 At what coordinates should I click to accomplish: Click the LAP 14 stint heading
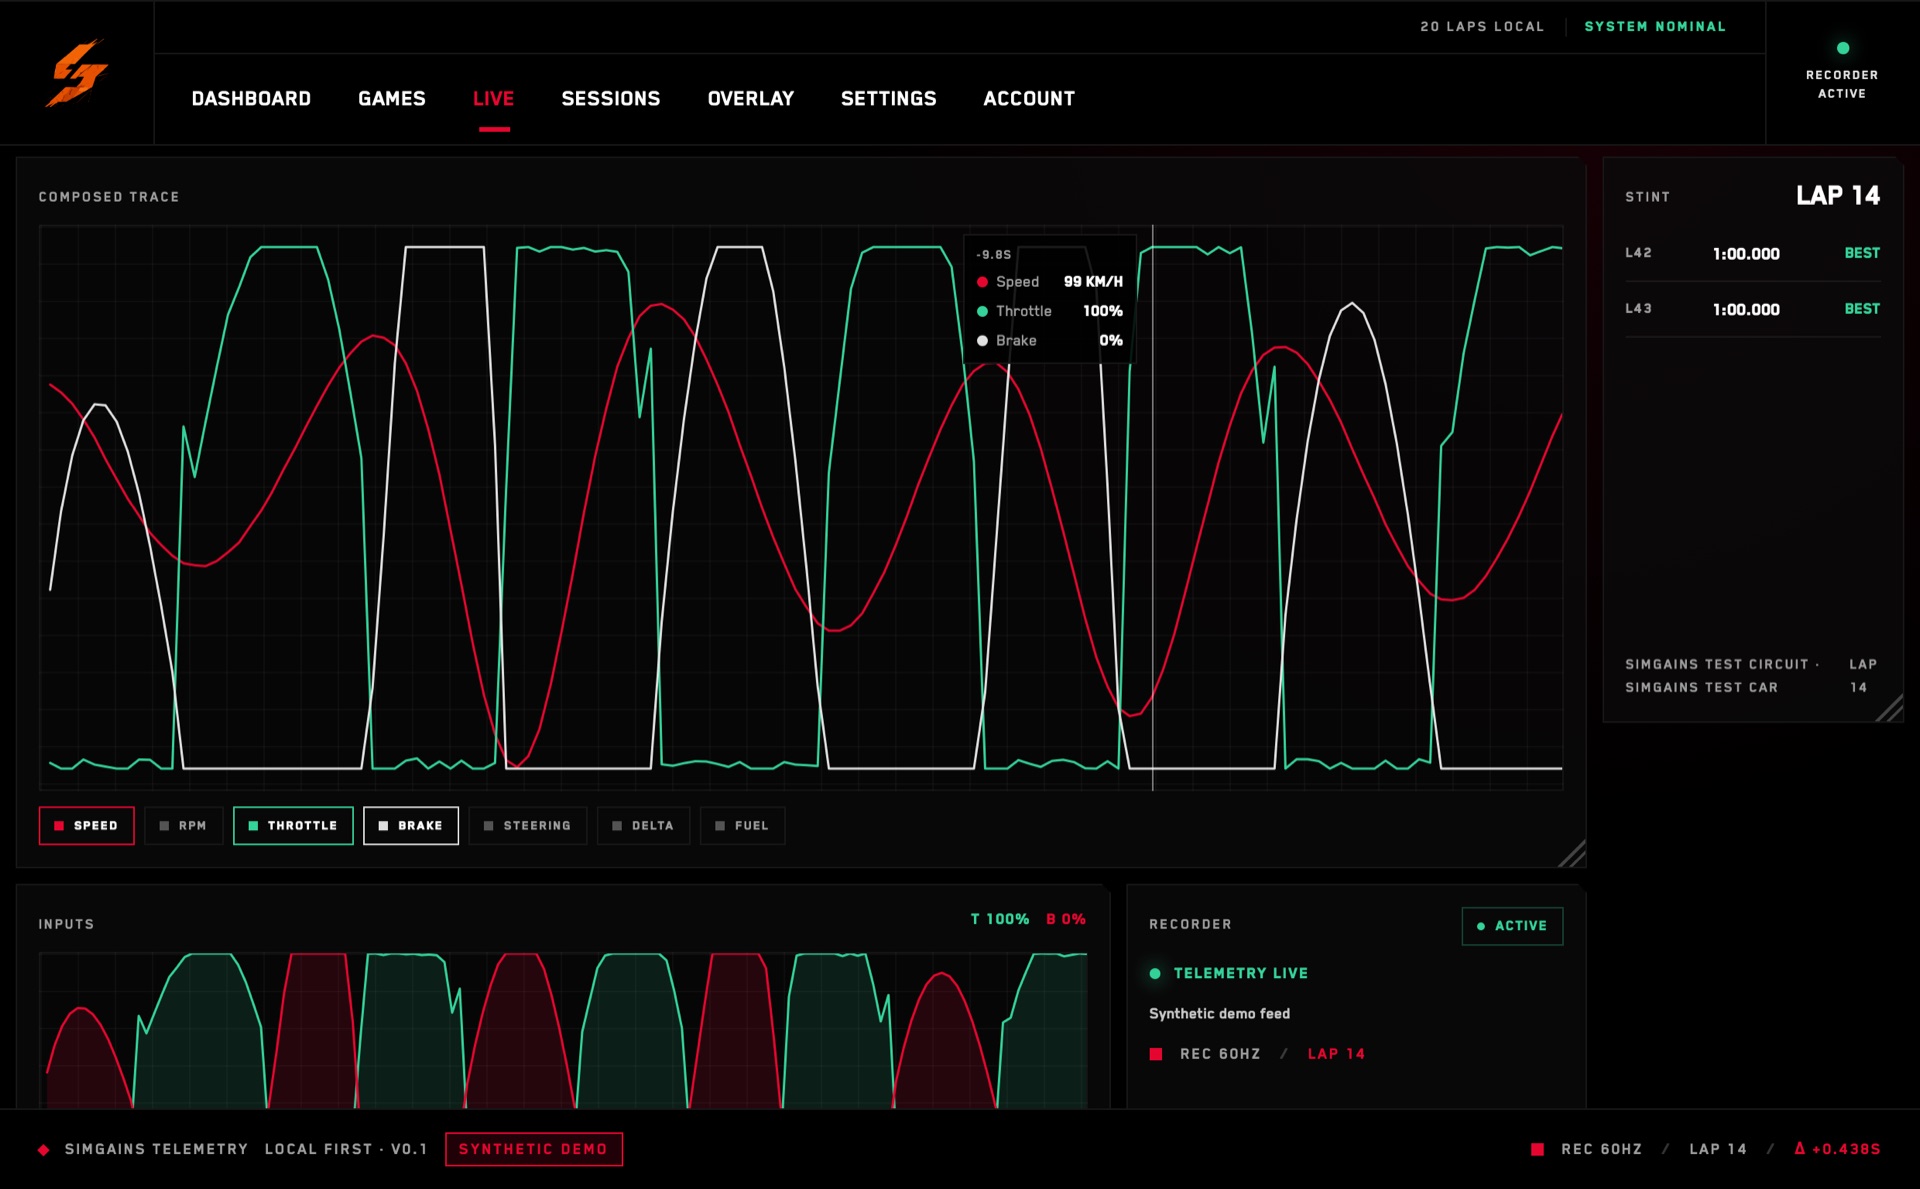tap(1838, 195)
